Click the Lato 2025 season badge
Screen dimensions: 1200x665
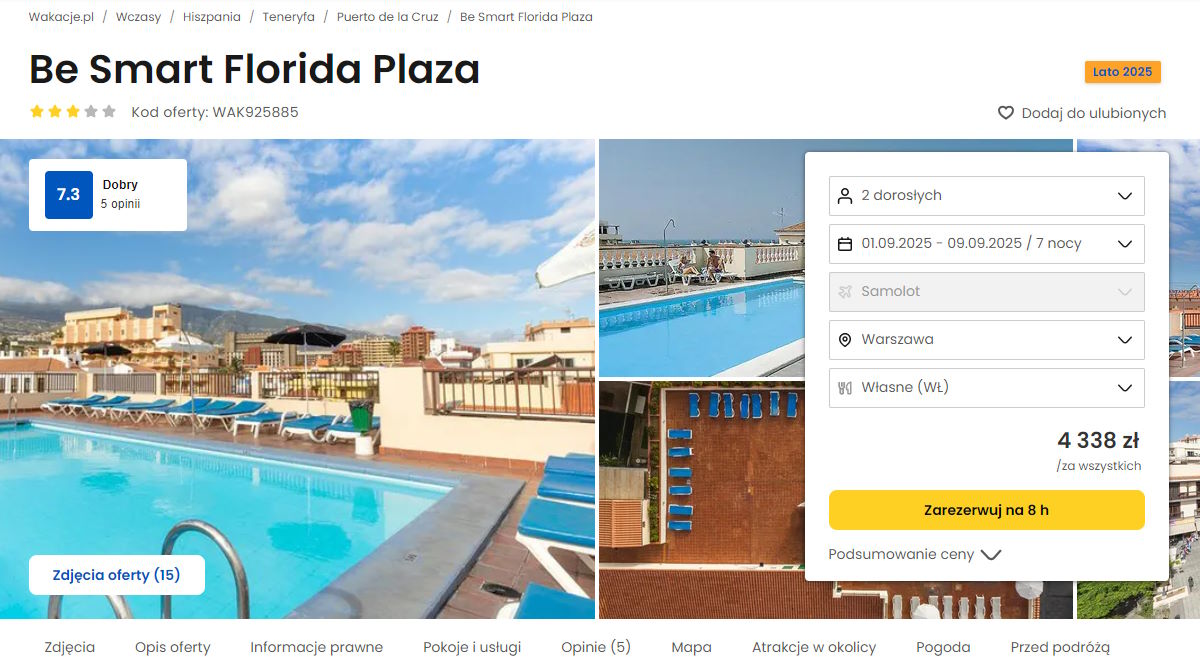click(x=1123, y=72)
